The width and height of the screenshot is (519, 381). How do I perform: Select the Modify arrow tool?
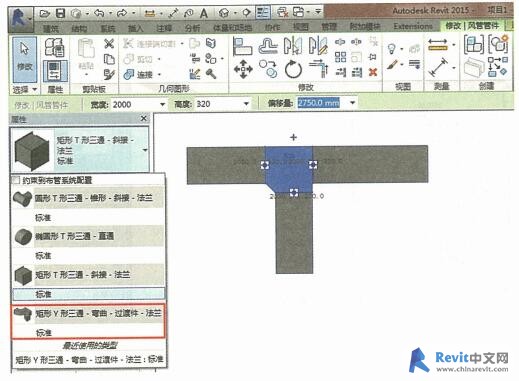click(x=24, y=59)
